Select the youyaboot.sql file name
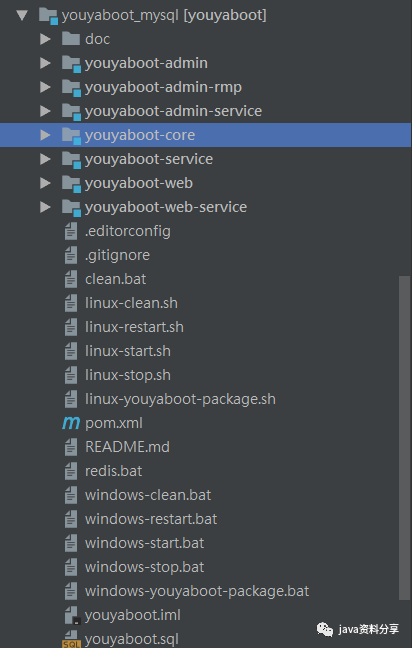 (x=132, y=639)
